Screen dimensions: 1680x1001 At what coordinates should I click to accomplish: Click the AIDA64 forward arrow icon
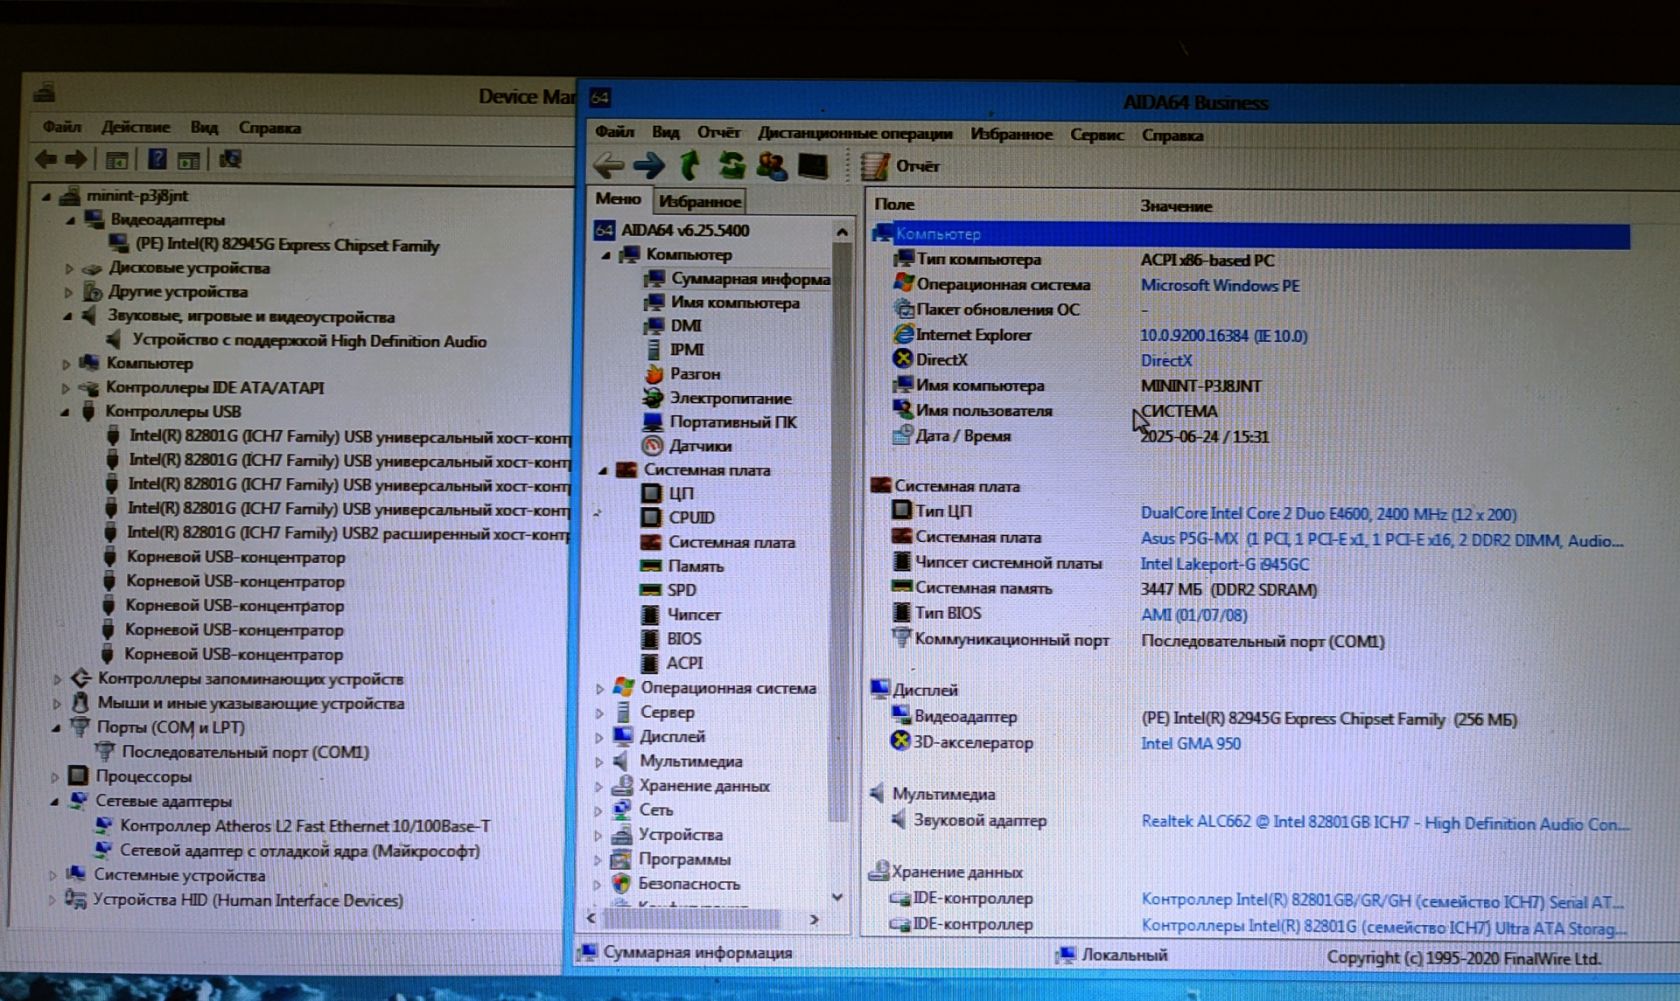[x=649, y=165]
